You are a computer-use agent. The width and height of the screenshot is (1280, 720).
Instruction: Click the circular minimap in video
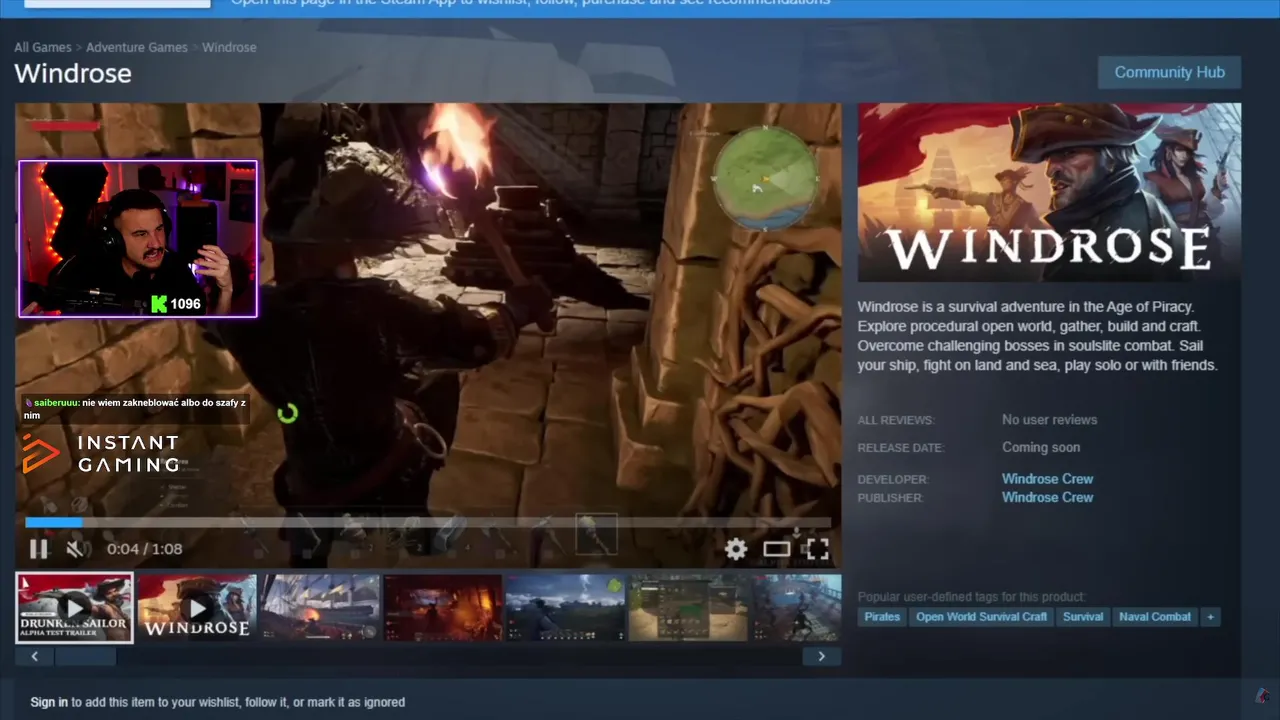tap(765, 179)
